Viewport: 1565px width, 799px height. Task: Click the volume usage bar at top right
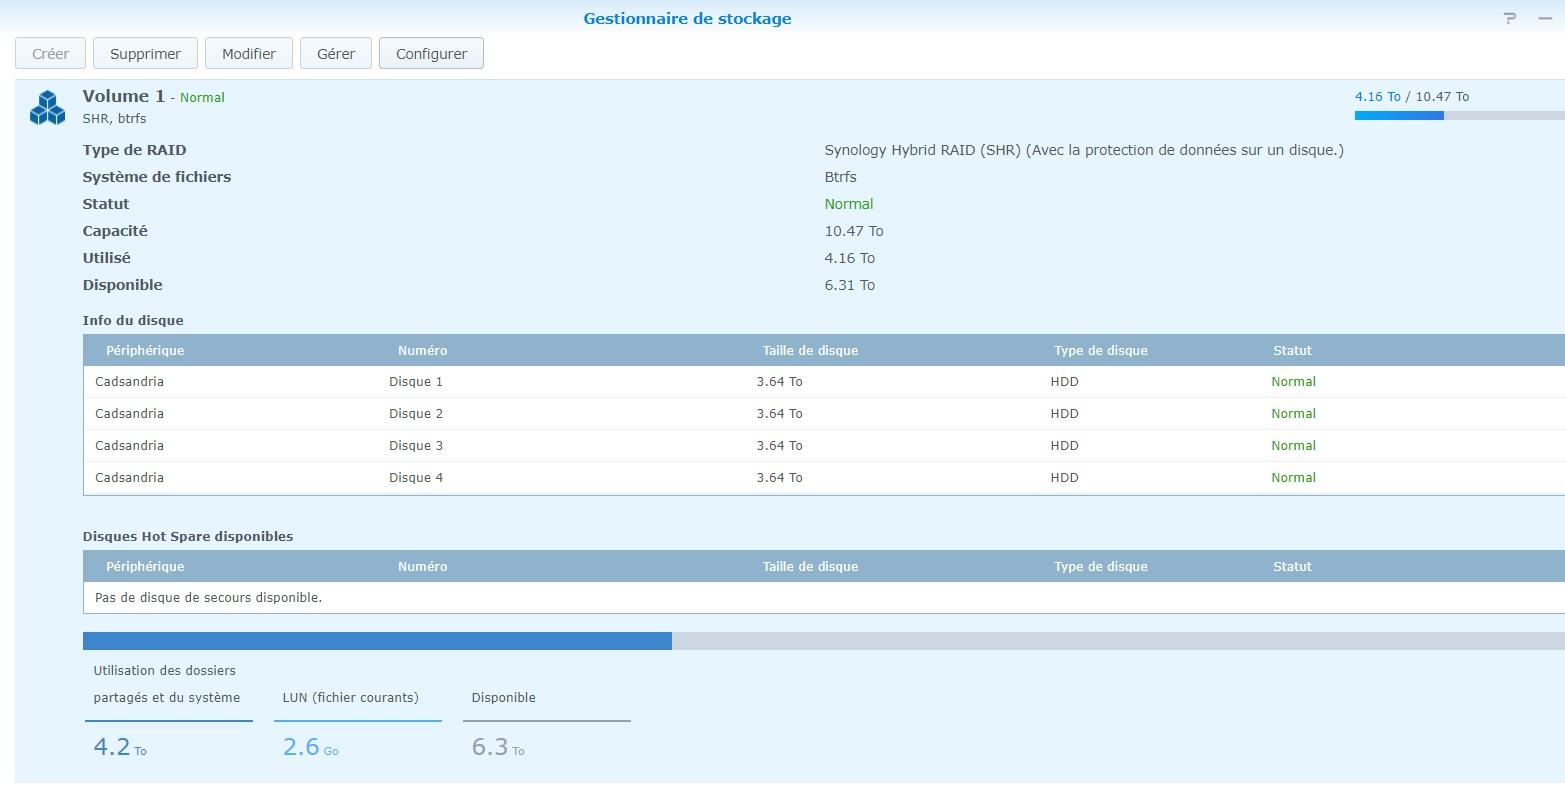click(x=1460, y=116)
